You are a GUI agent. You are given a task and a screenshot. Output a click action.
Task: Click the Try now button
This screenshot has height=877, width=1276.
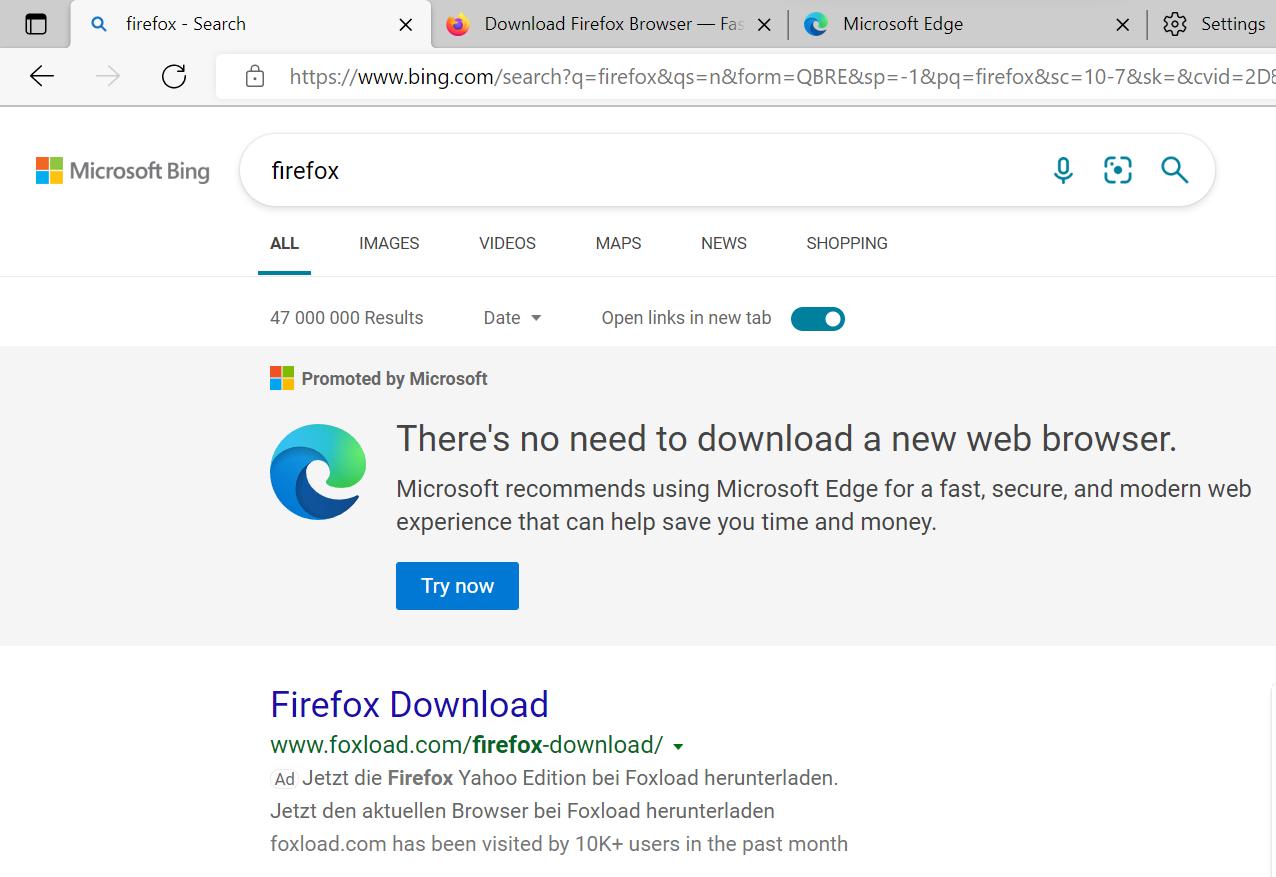[x=456, y=586]
